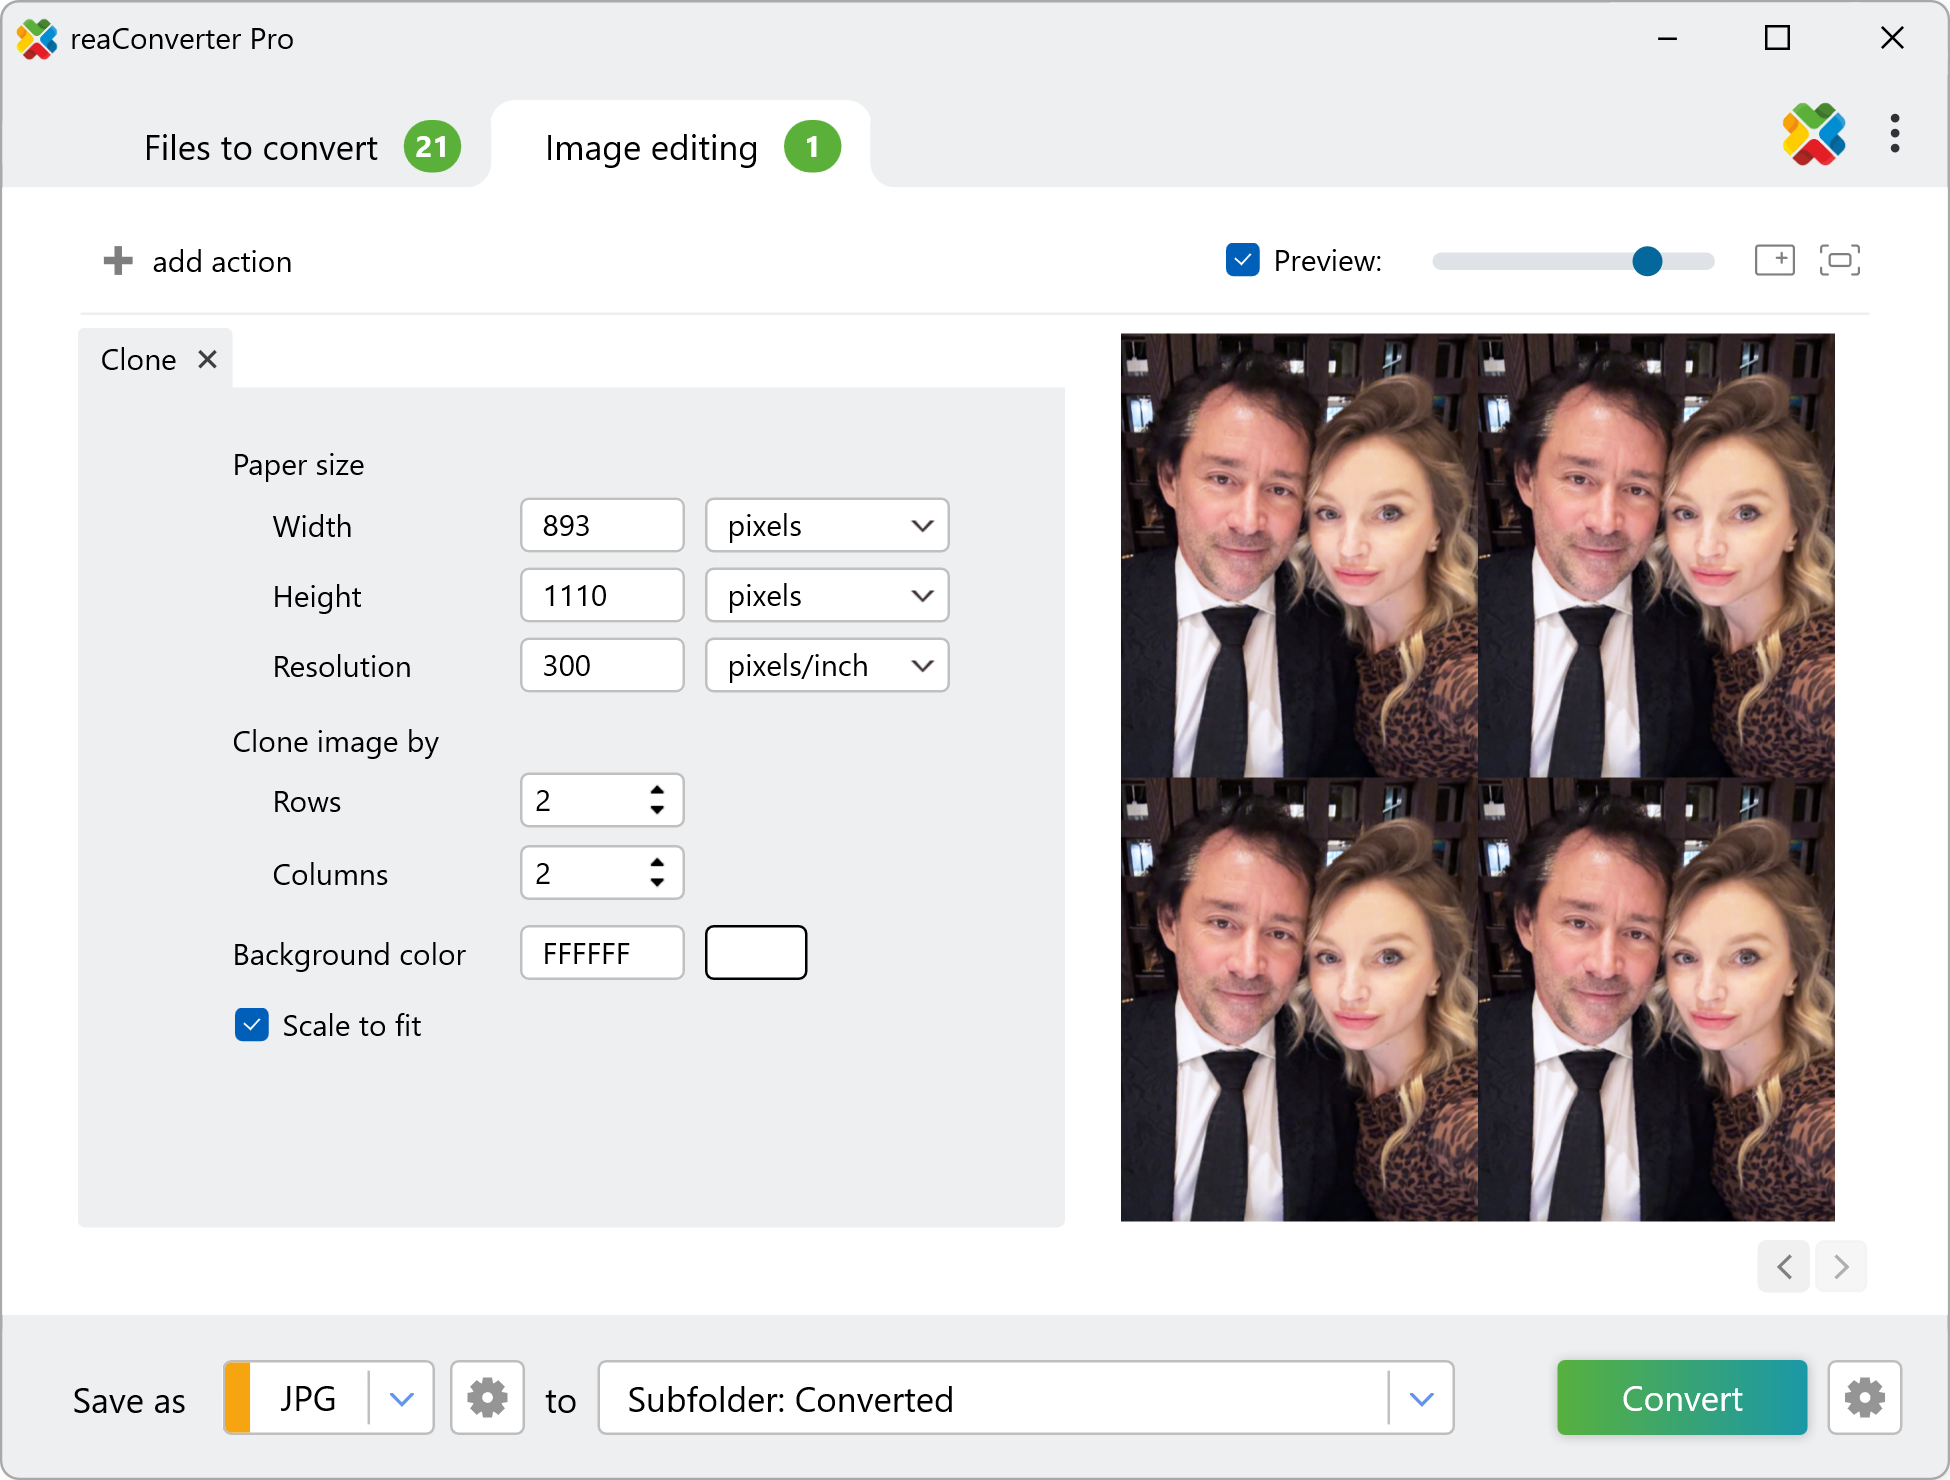Disable the Preview checkbox
The width and height of the screenshot is (1950, 1480).
pos(1242,261)
